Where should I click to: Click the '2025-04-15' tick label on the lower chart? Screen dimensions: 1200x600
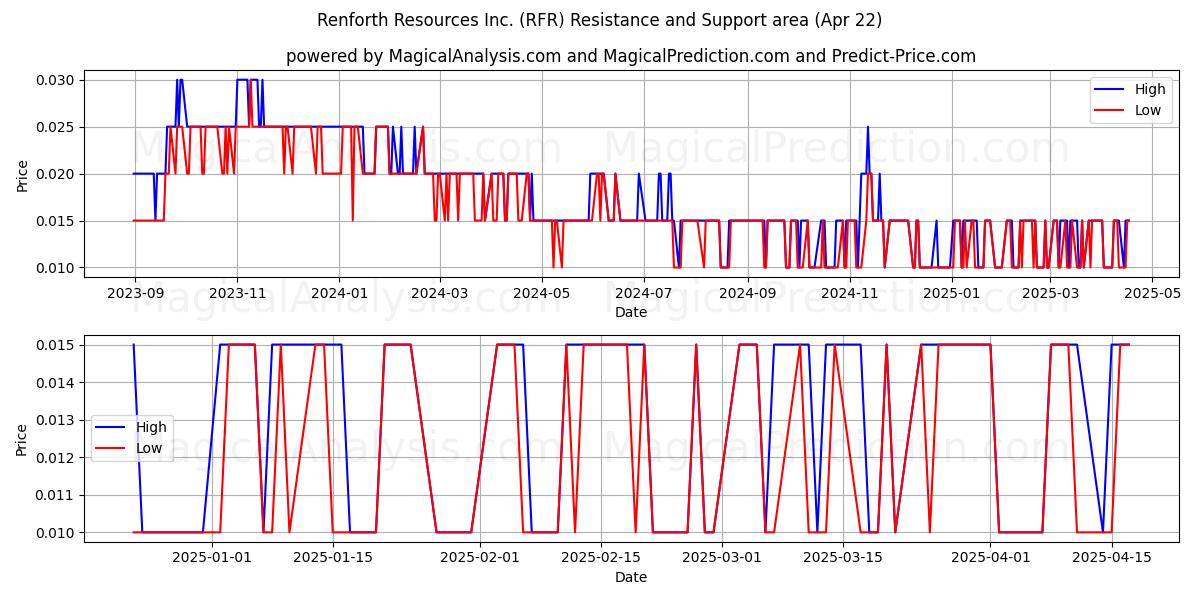coord(1111,558)
